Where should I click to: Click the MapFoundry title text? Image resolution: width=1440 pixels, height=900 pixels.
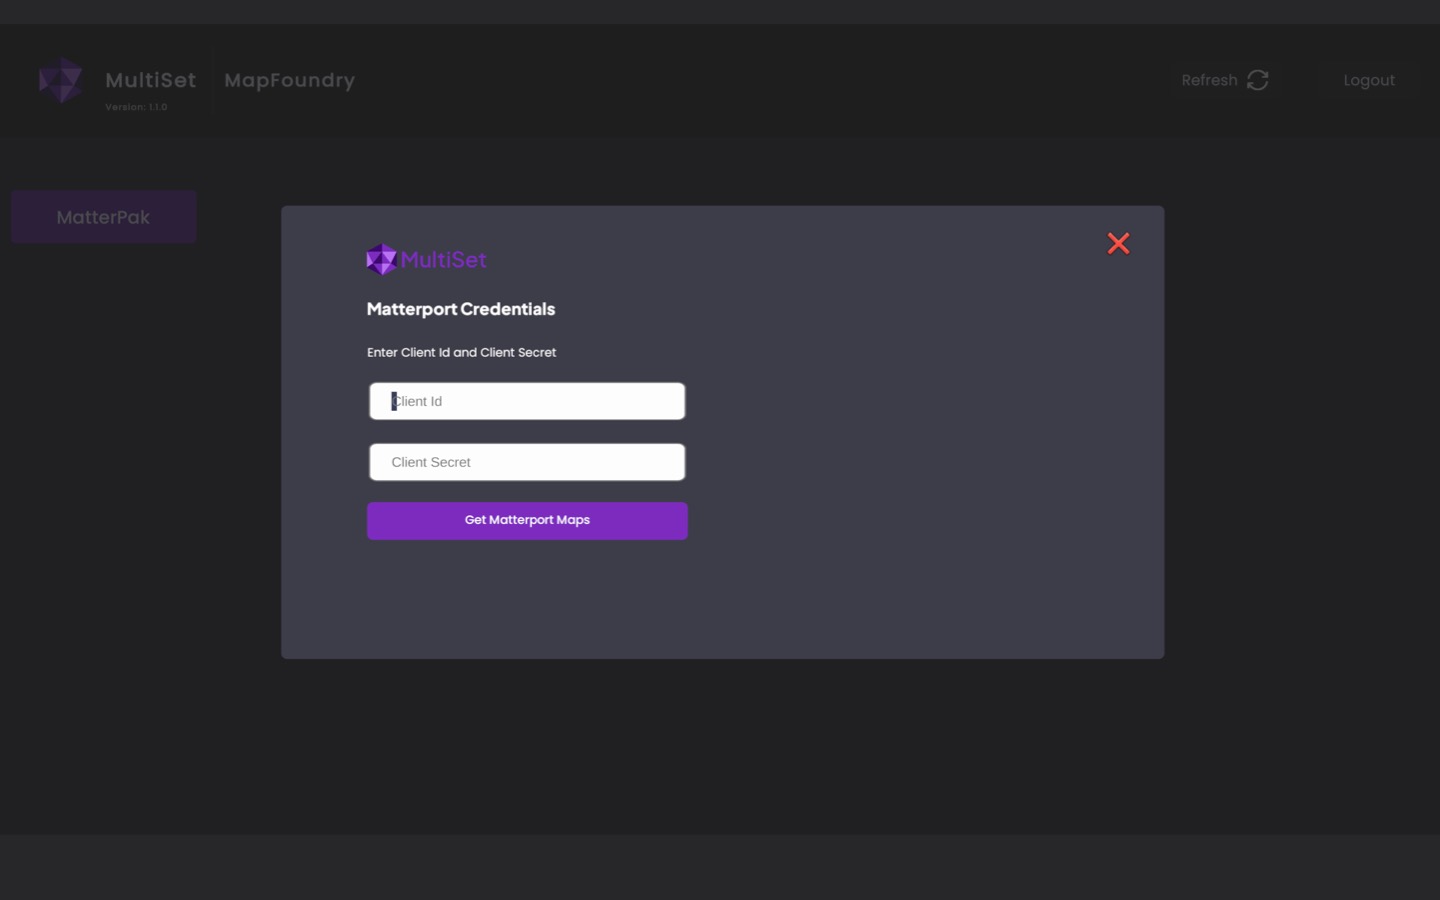coord(290,80)
